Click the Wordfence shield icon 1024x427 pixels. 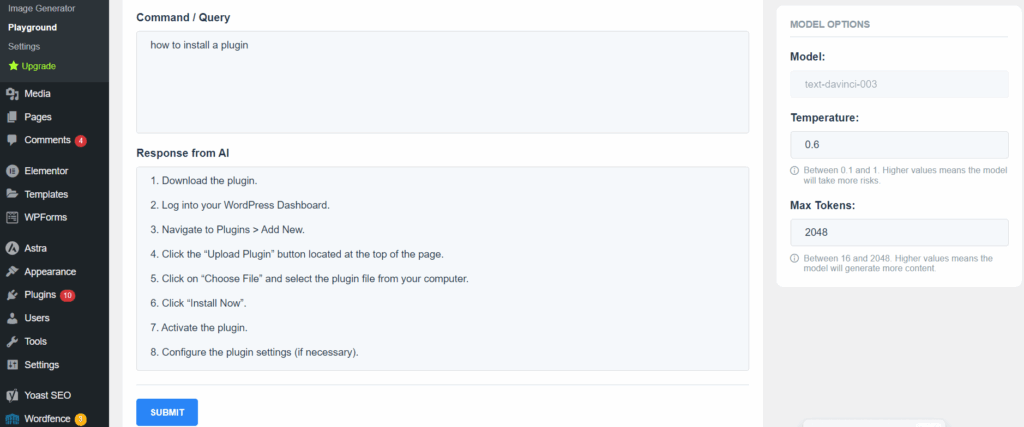(12, 419)
